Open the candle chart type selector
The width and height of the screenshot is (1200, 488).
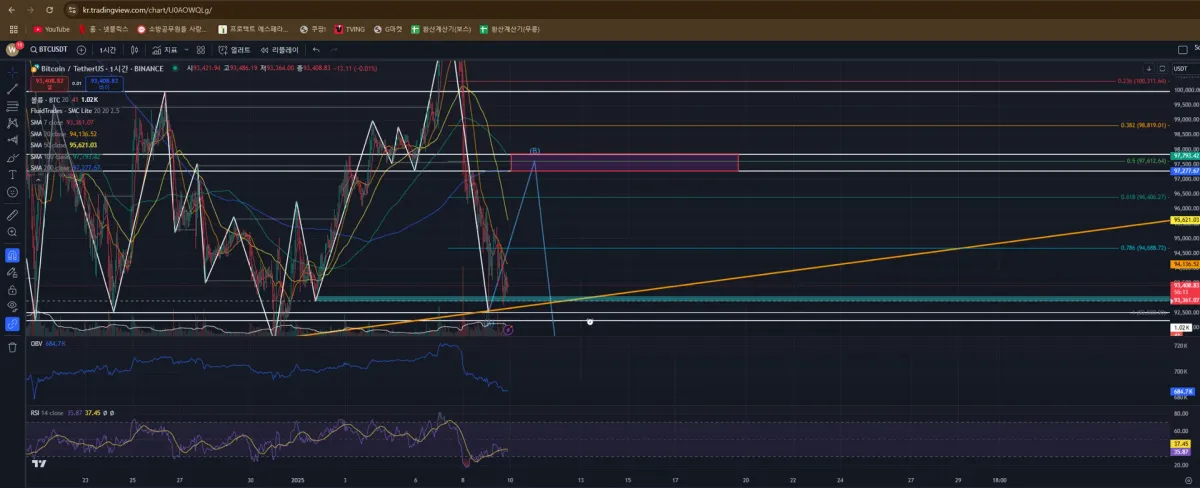tap(133, 49)
